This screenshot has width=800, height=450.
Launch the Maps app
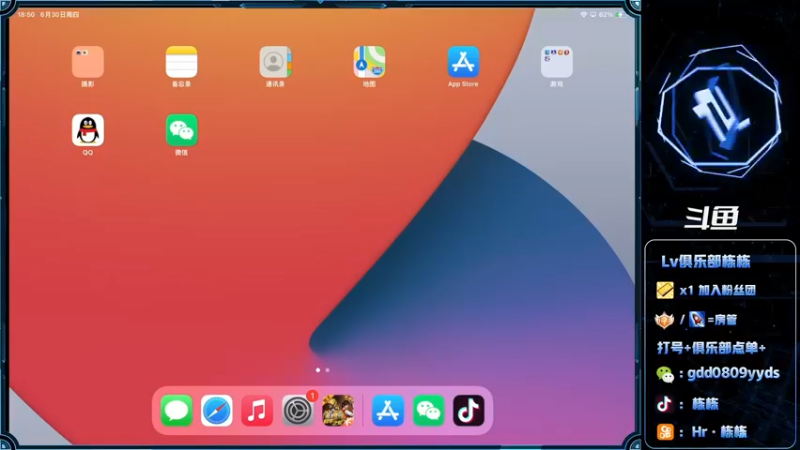click(x=369, y=62)
